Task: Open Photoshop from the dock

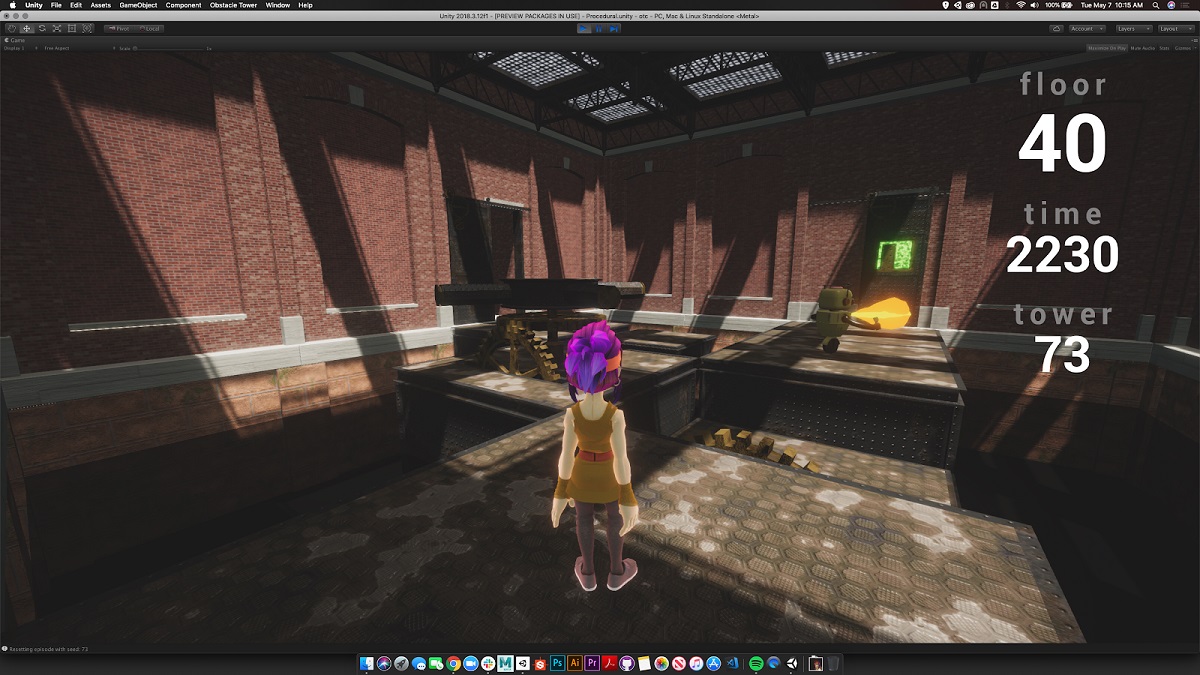Action: point(557,663)
